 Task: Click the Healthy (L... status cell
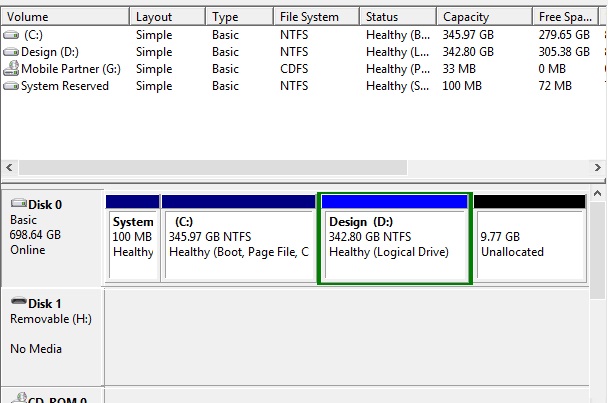click(x=398, y=52)
